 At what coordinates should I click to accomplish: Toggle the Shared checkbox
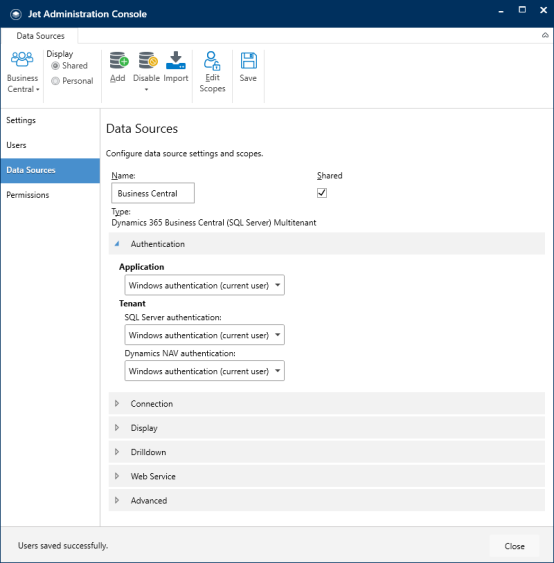(x=322, y=193)
